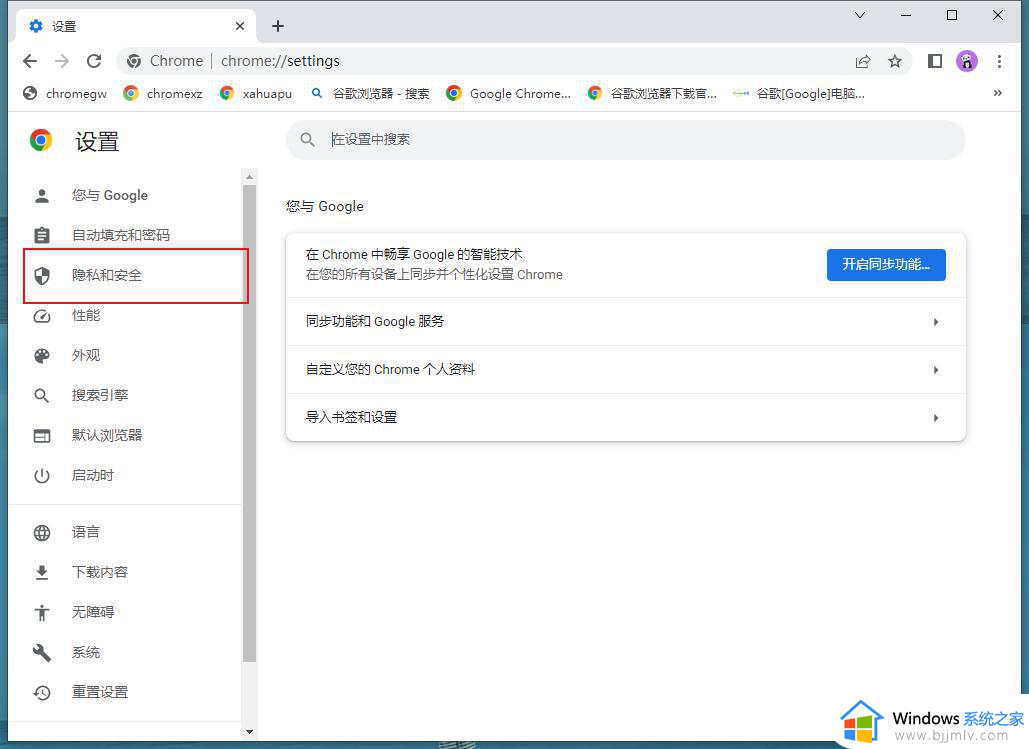Screen dimensions: 1029x749
Task: Open 外观 settings section
Action: (x=125, y=356)
